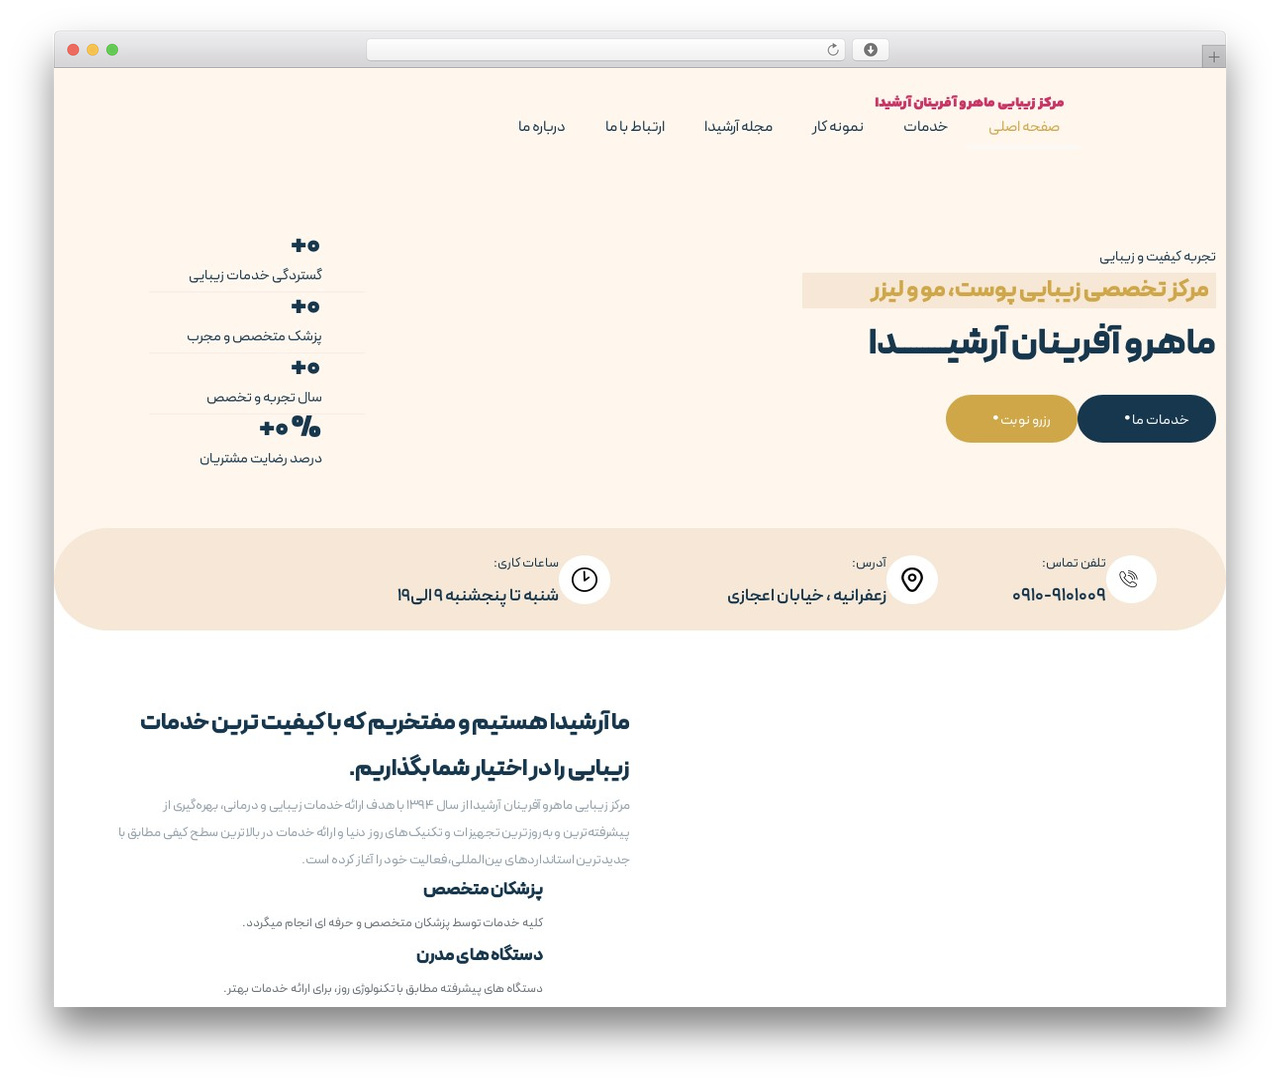Go to the نمونه کار menu item
The height and width of the screenshot is (1084, 1280).
pyautogui.click(x=837, y=126)
